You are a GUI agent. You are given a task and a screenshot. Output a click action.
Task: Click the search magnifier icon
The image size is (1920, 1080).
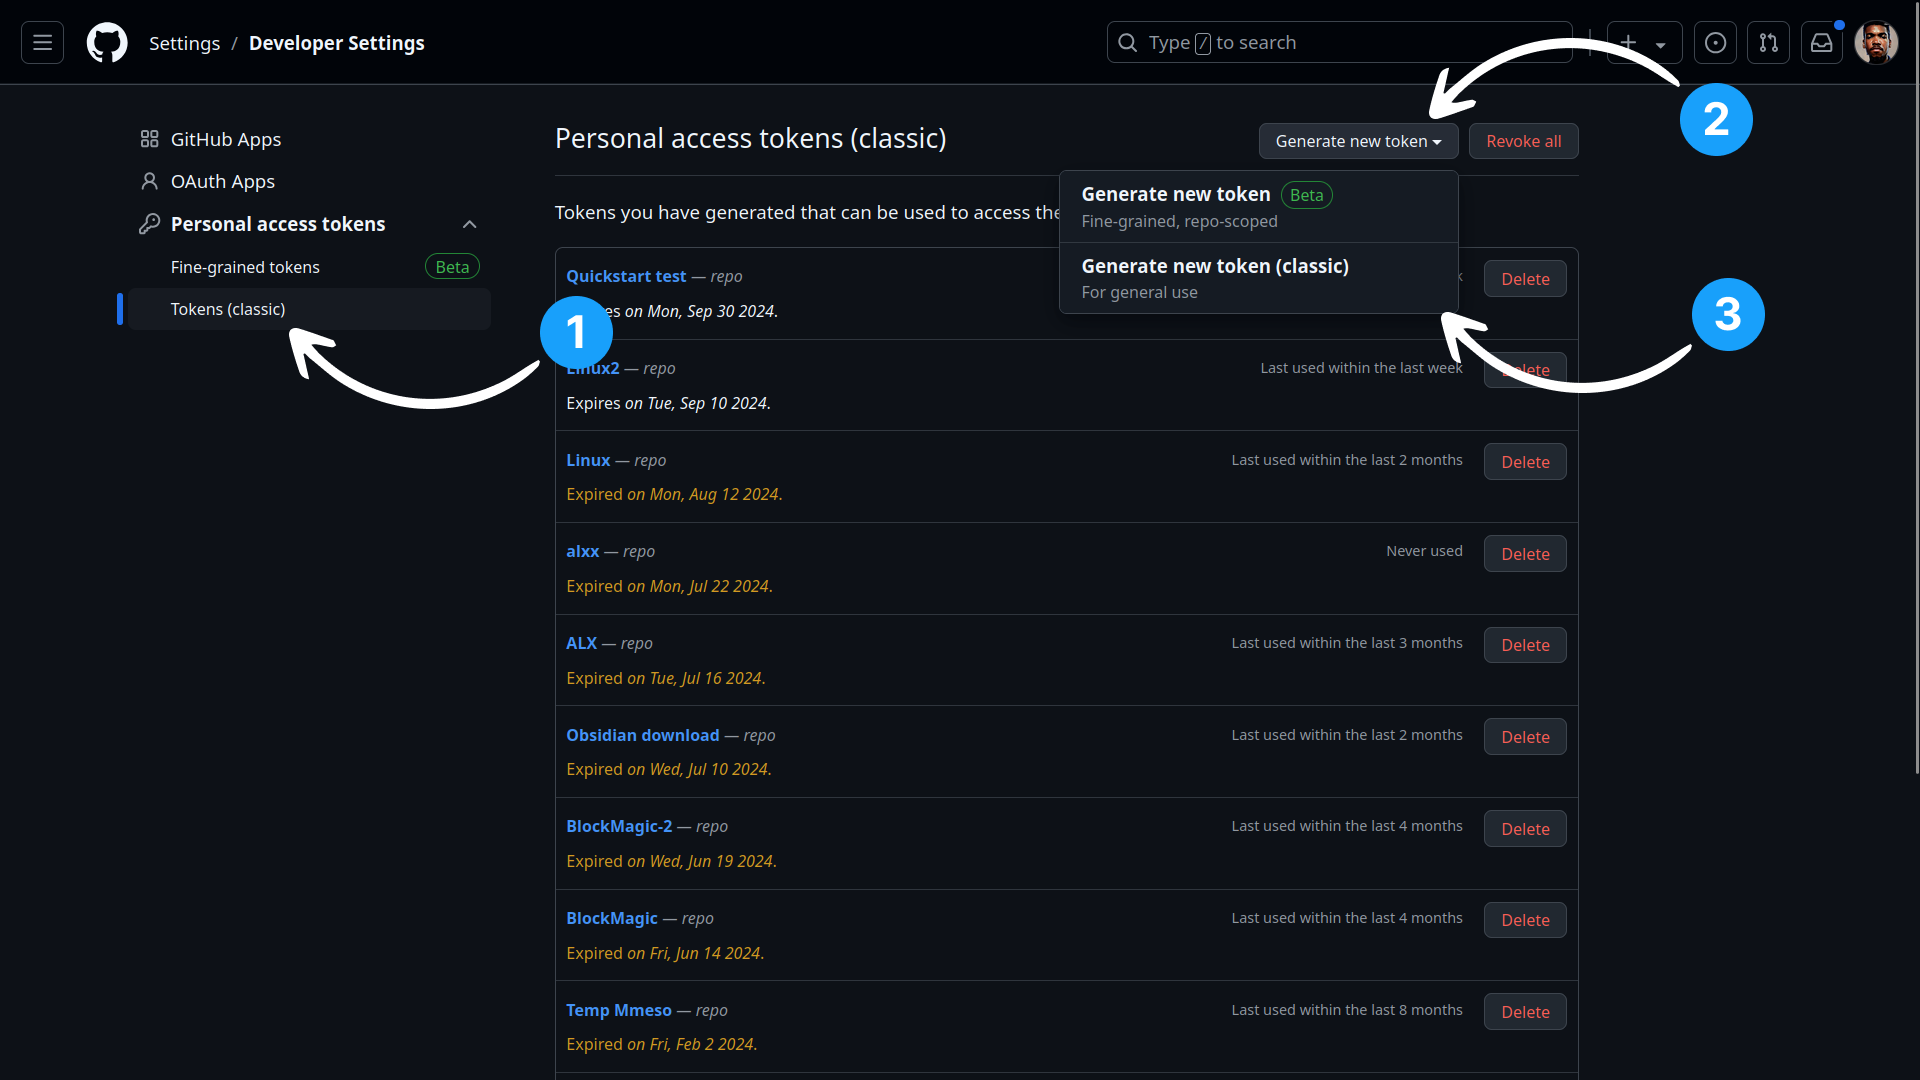pyautogui.click(x=1127, y=43)
